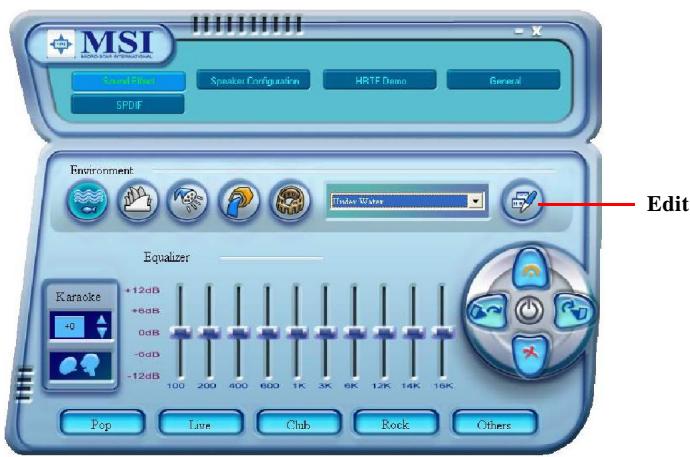The image size is (690, 457).
Task: Open the environment Edit pencil icon
Action: pos(523,201)
